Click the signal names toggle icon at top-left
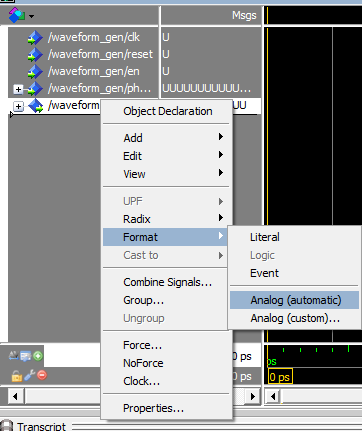This screenshot has height=431, width=362. click(x=17, y=15)
